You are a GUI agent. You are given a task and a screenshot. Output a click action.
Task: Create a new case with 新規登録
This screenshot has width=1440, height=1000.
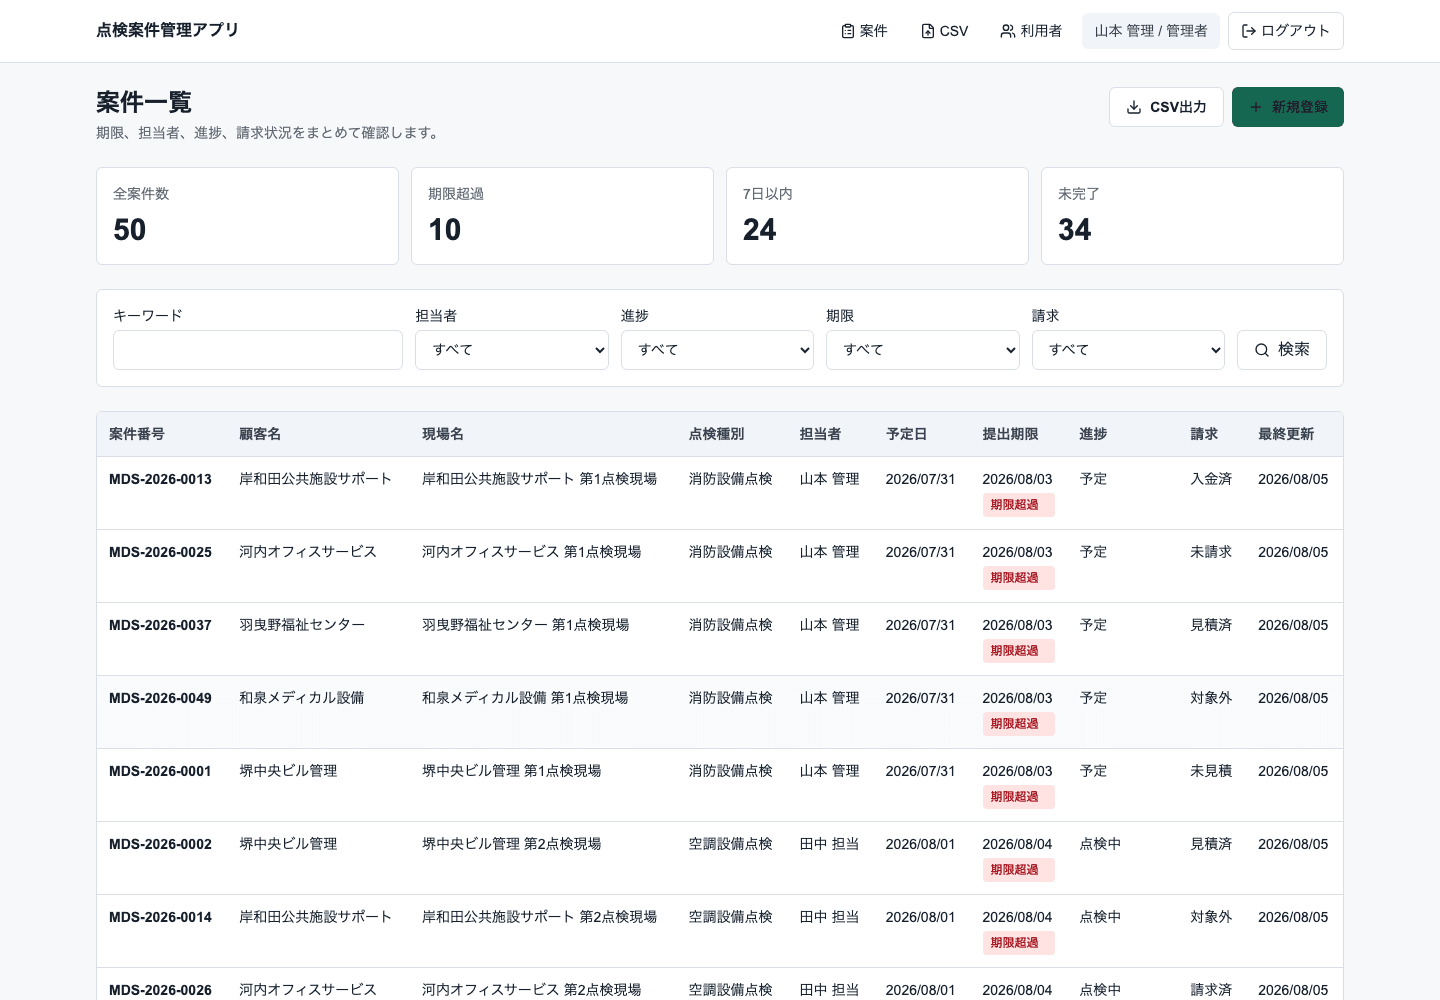click(1288, 107)
